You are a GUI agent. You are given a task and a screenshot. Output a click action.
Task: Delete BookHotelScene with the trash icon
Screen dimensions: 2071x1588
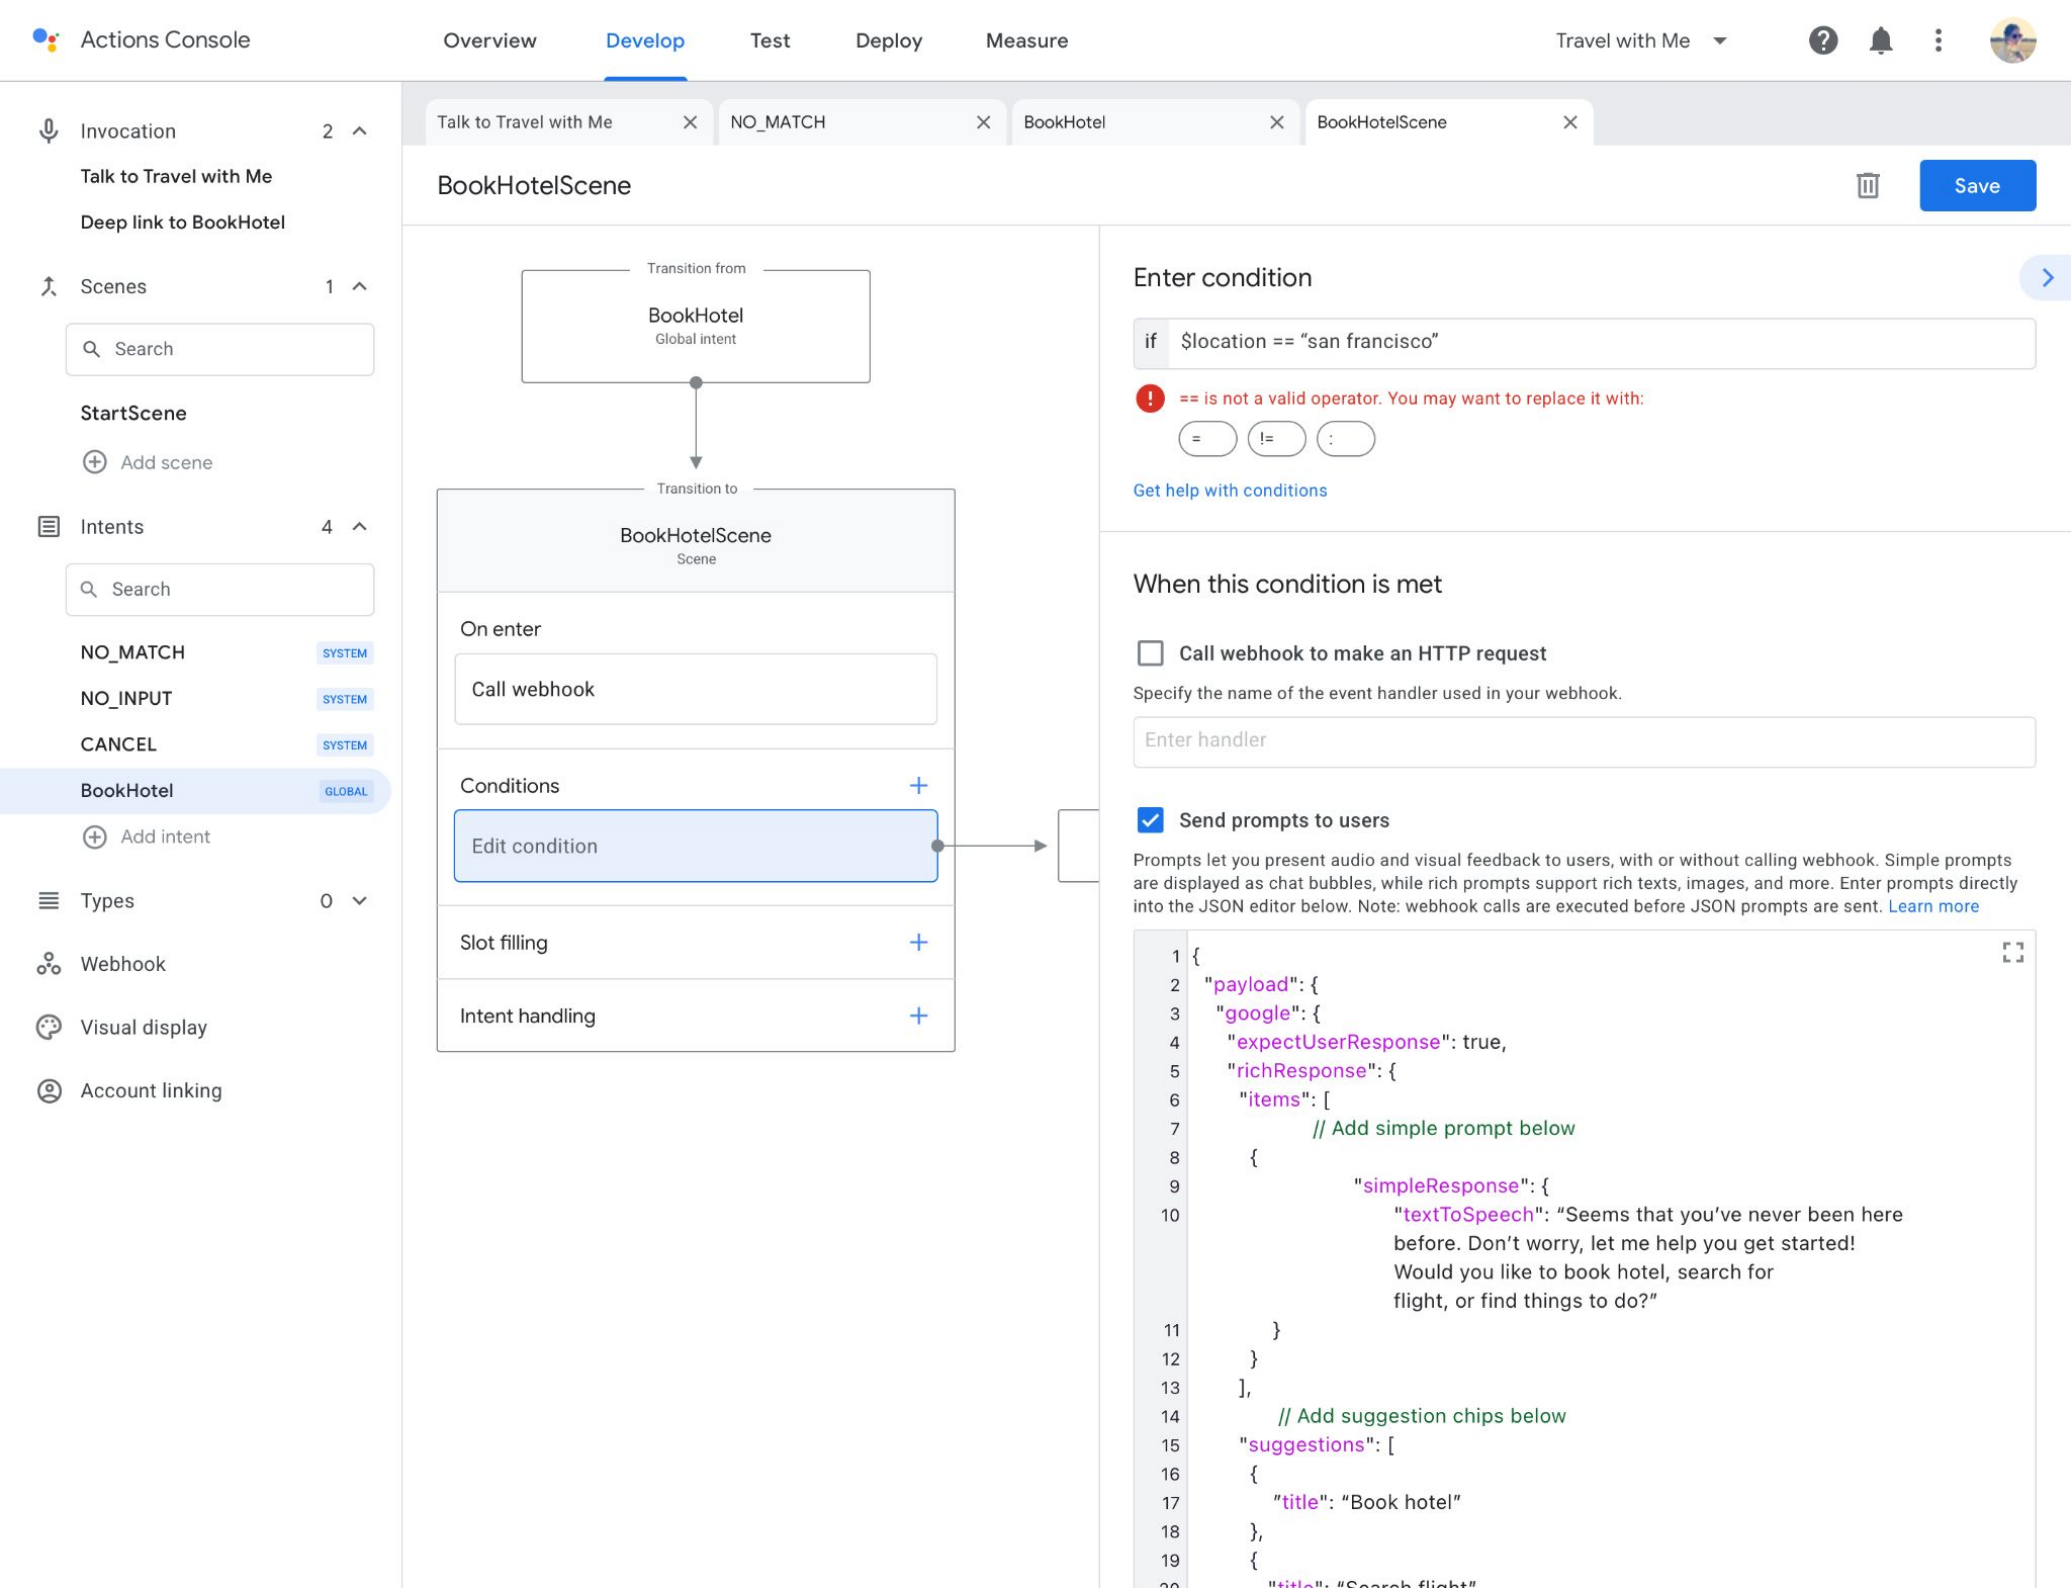[1867, 185]
